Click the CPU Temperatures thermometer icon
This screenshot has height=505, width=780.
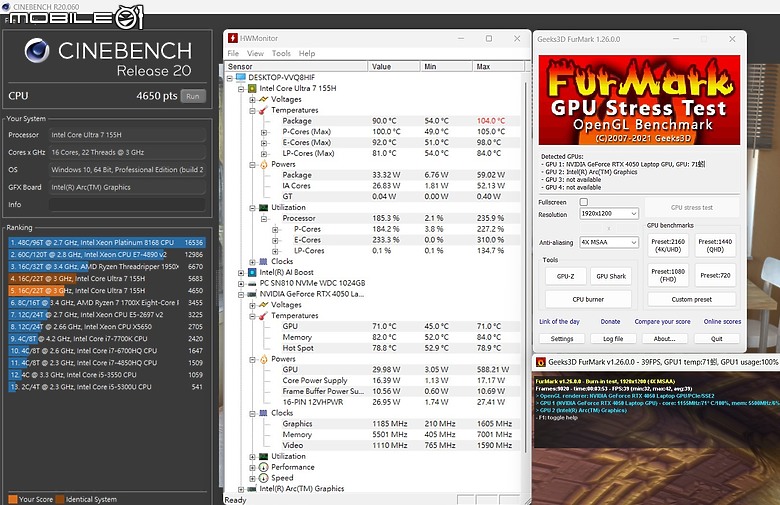[x=264, y=110]
